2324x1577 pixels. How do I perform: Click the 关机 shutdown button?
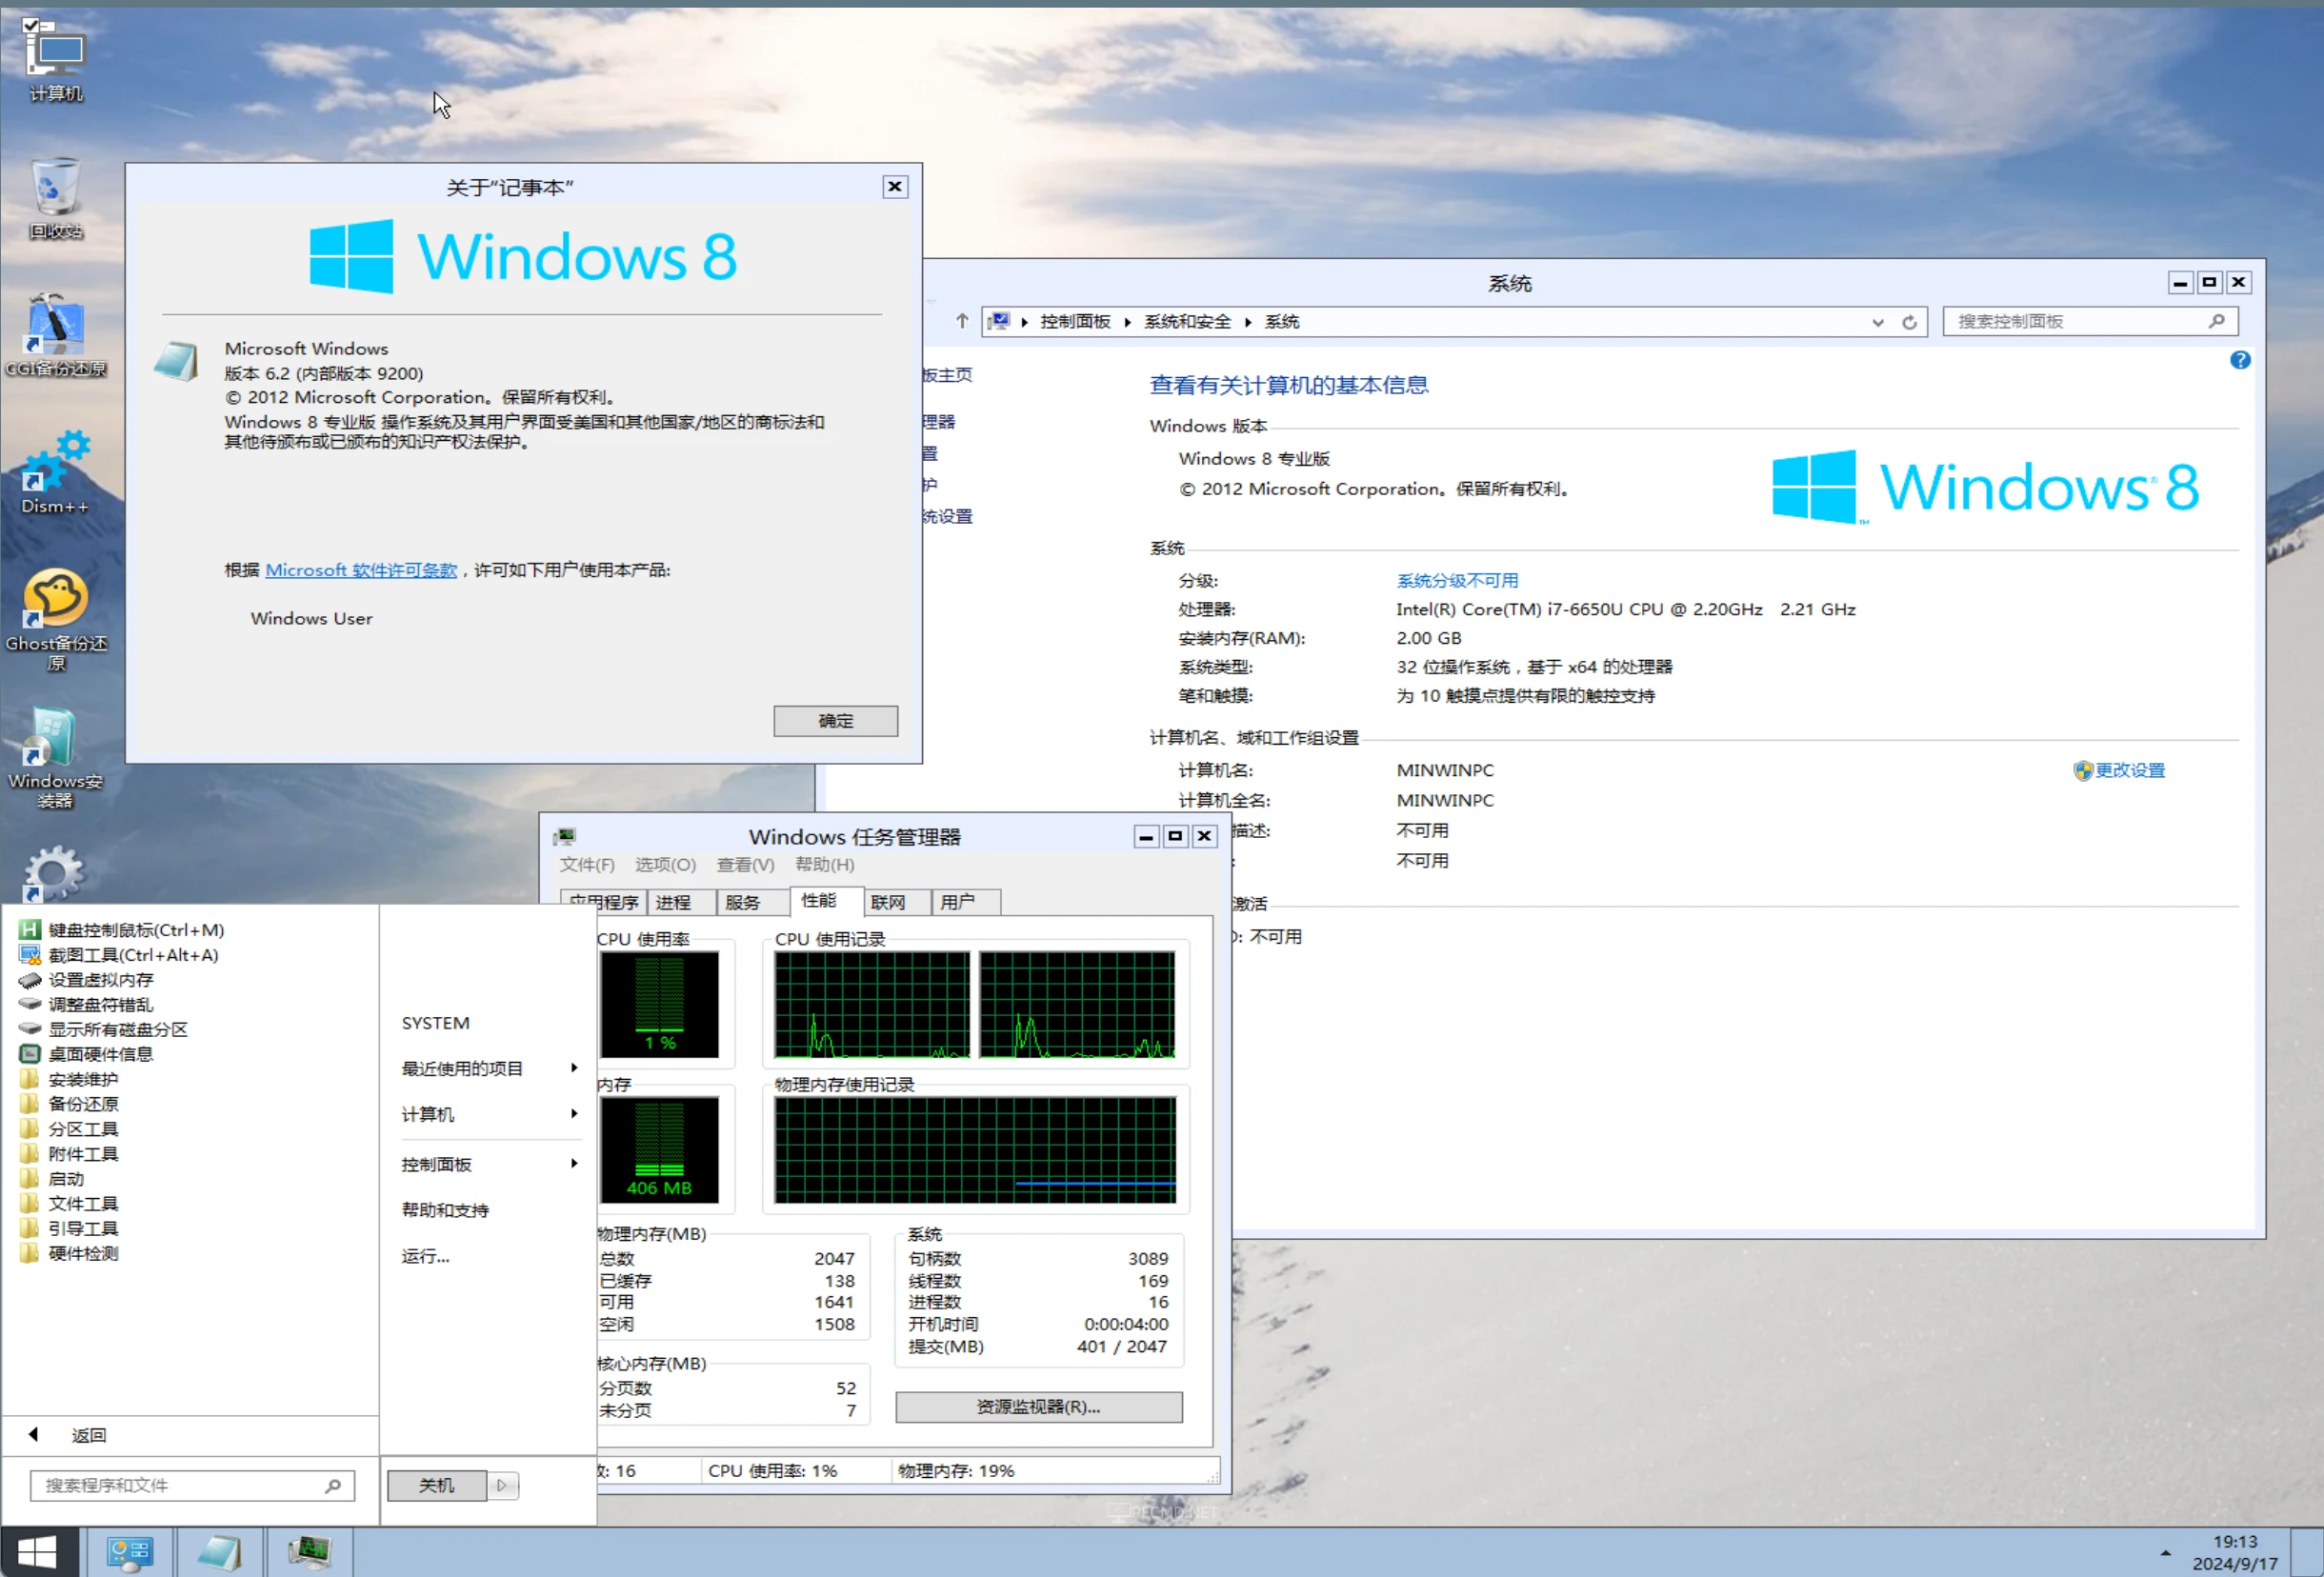point(436,1486)
